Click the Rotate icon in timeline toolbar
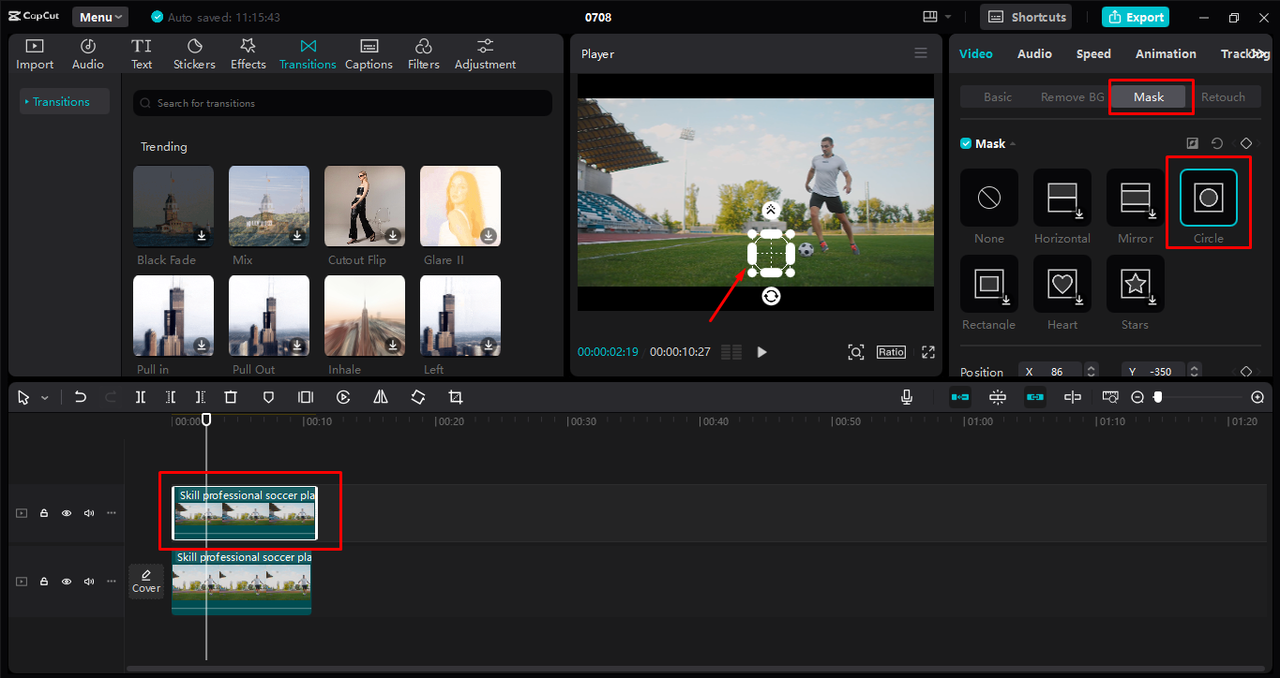The width and height of the screenshot is (1280, 678). click(x=418, y=397)
